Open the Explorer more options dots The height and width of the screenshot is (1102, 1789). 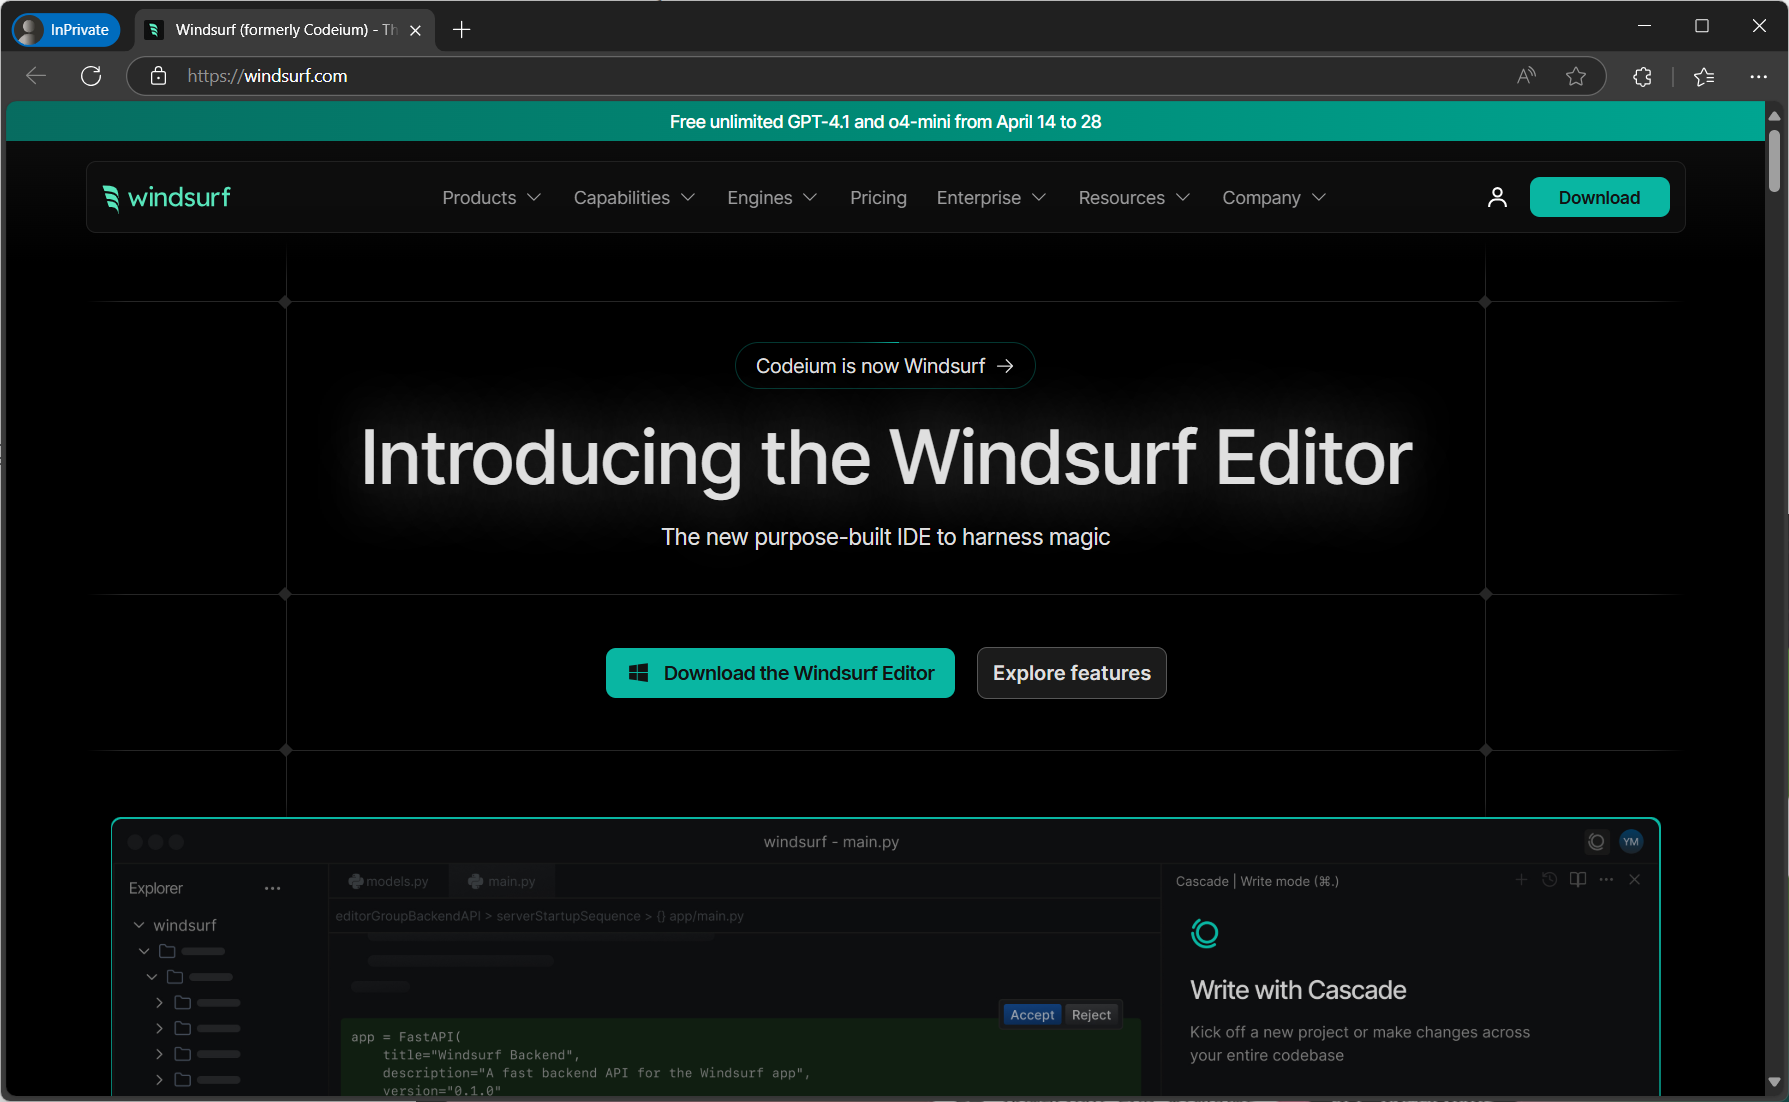[x=272, y=888]
